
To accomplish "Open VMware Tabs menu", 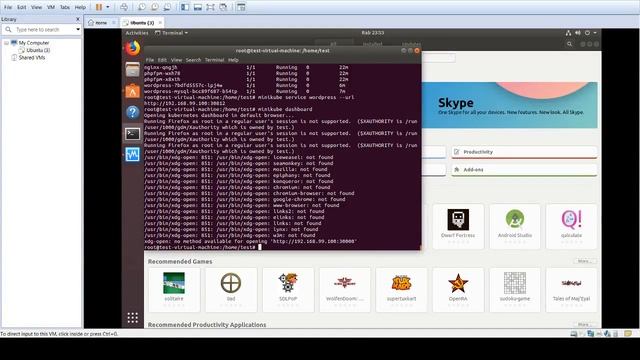I will pos(64,7).
